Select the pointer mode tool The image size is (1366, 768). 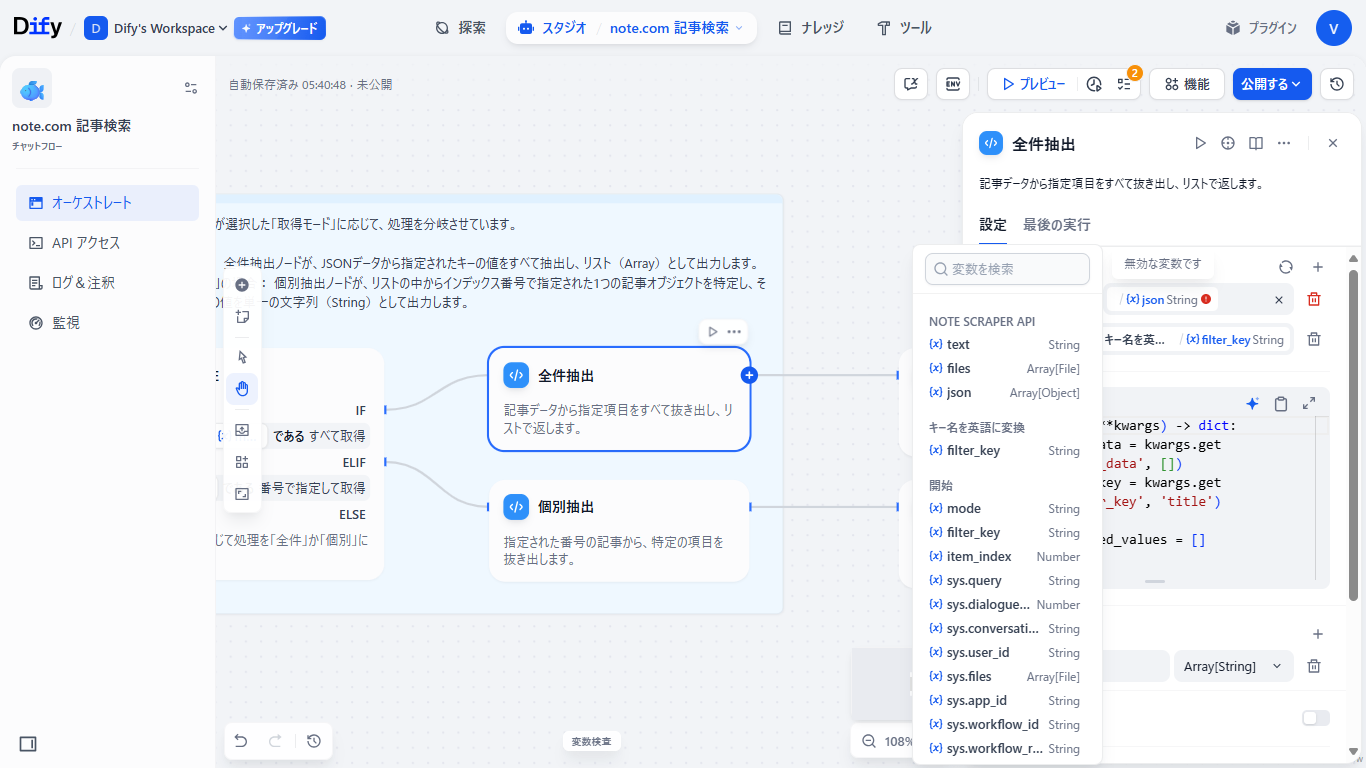pos(242,357)
